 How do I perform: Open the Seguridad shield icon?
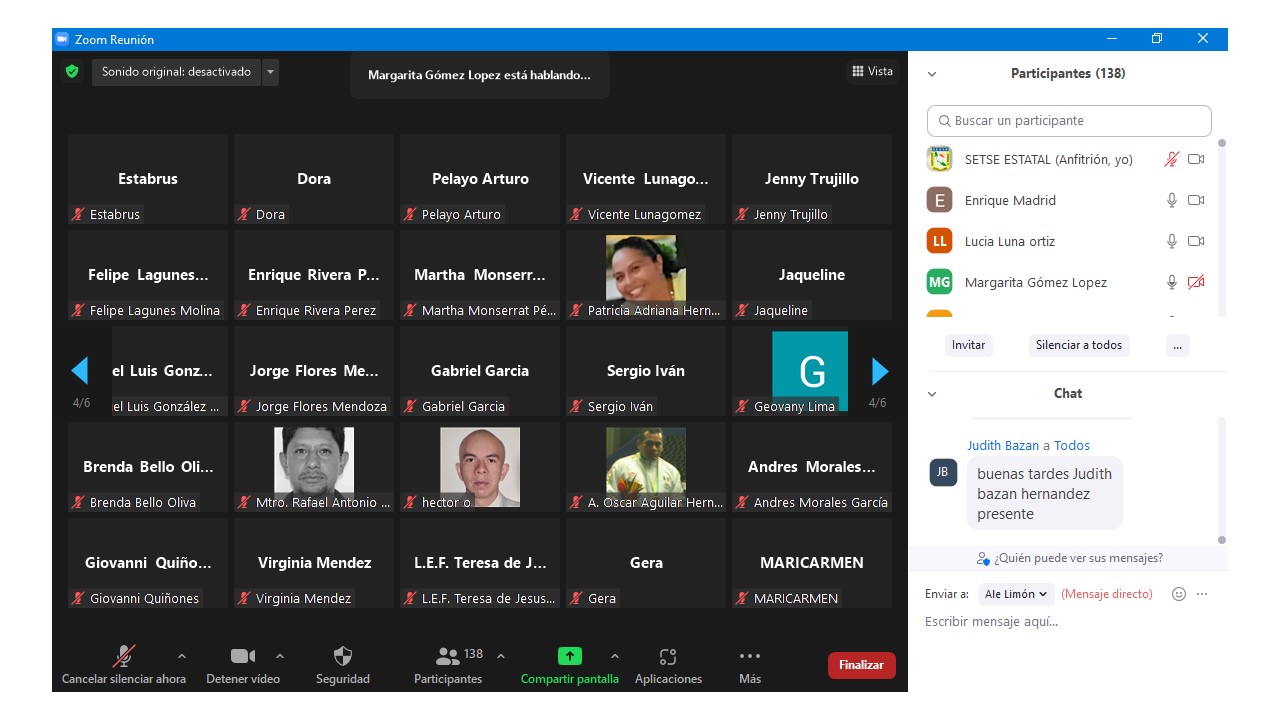pyautogui.click(x=343, y=657)
